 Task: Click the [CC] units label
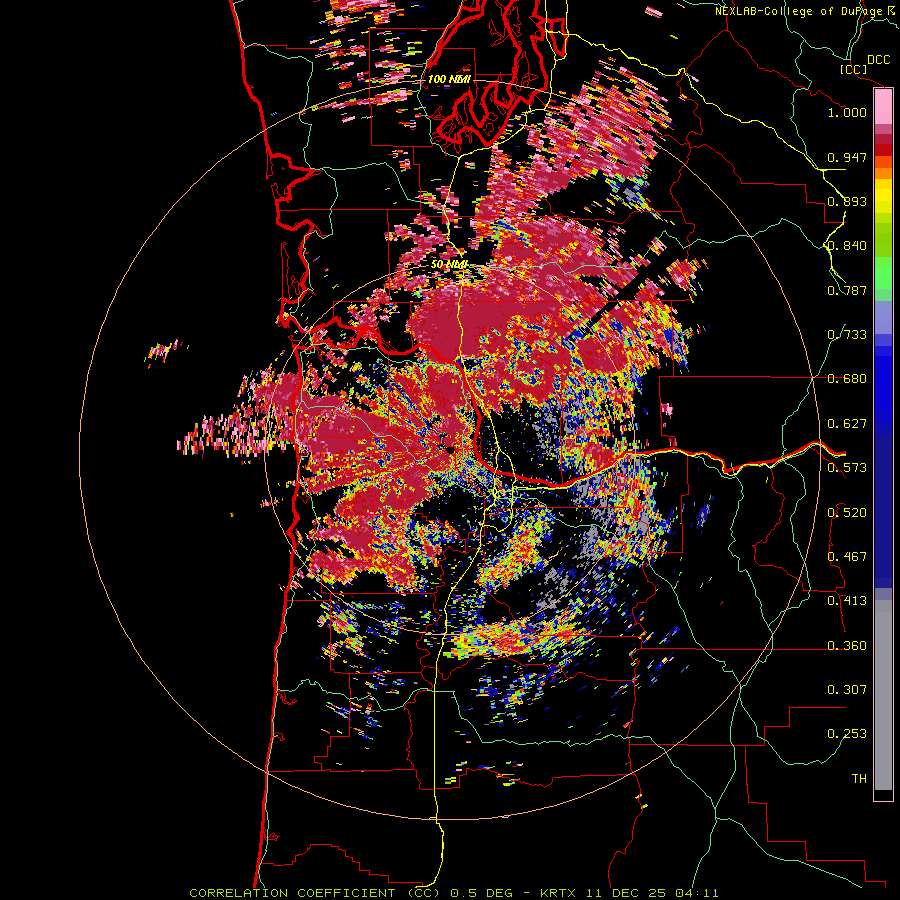click(854, 69)
